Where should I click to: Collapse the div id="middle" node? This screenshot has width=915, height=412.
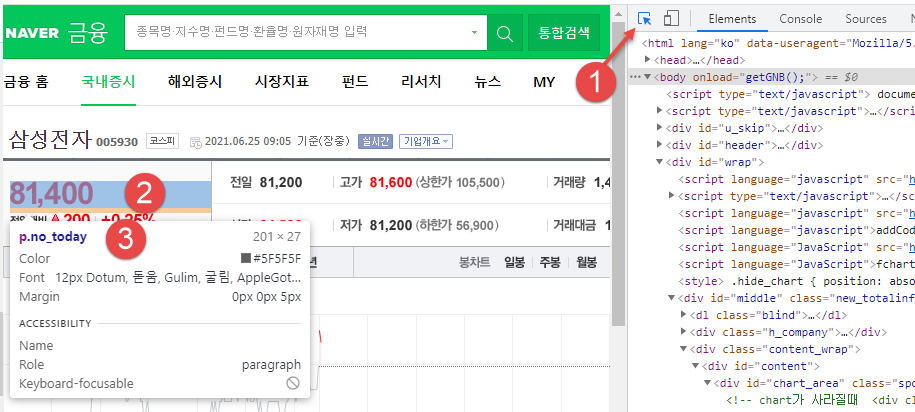(672, 298)
